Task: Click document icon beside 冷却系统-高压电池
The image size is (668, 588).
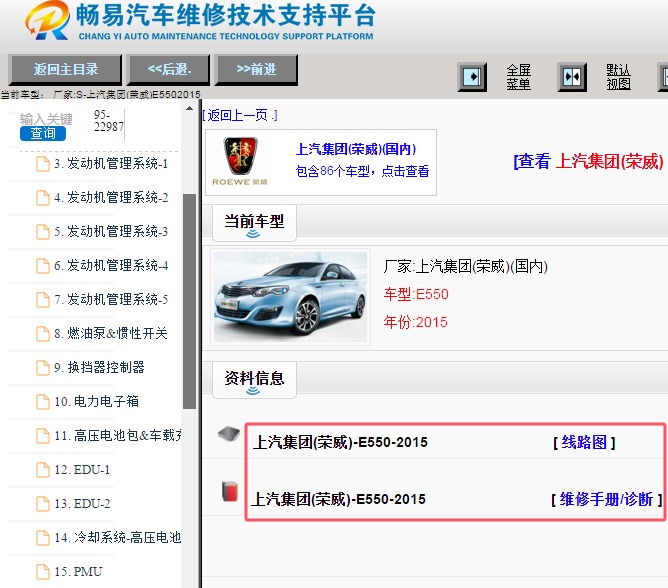Action: (x=43, y=538)
